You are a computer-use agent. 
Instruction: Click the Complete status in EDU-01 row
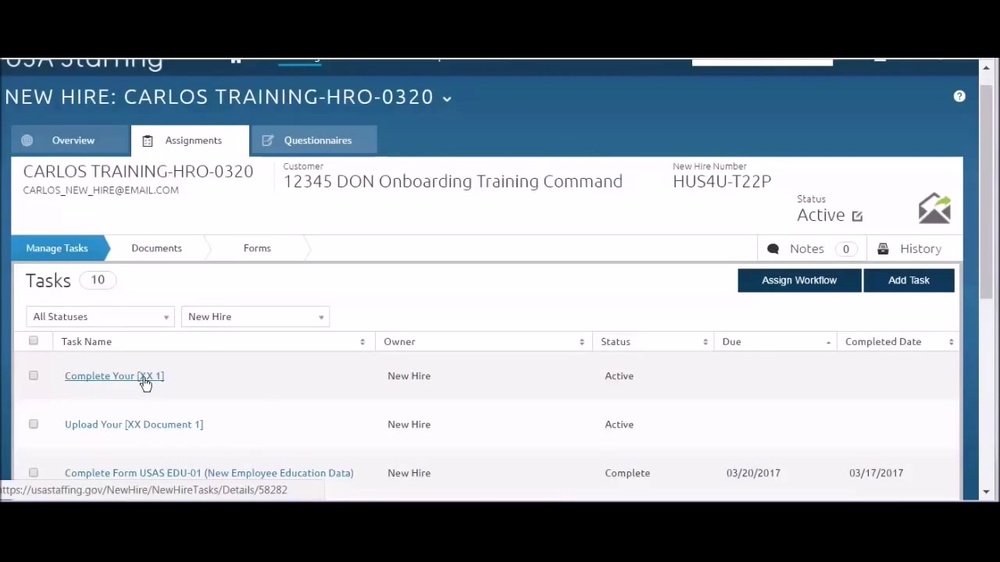pyautogui.click(x=628, y=473)
